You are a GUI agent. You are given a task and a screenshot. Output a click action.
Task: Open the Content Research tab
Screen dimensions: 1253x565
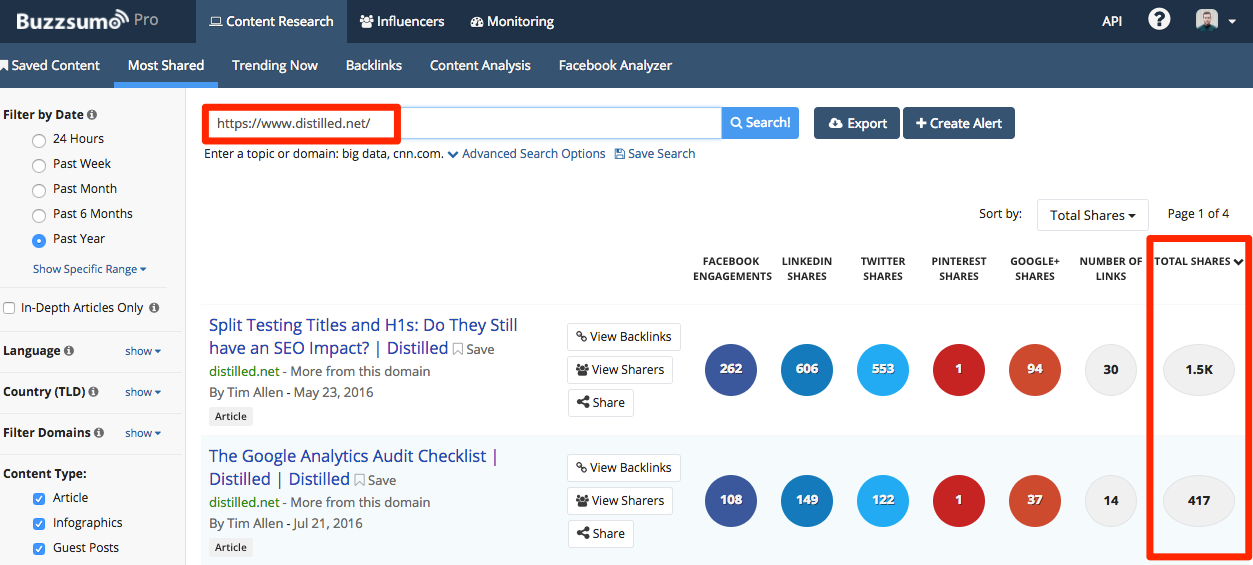[x=271, y=21]
